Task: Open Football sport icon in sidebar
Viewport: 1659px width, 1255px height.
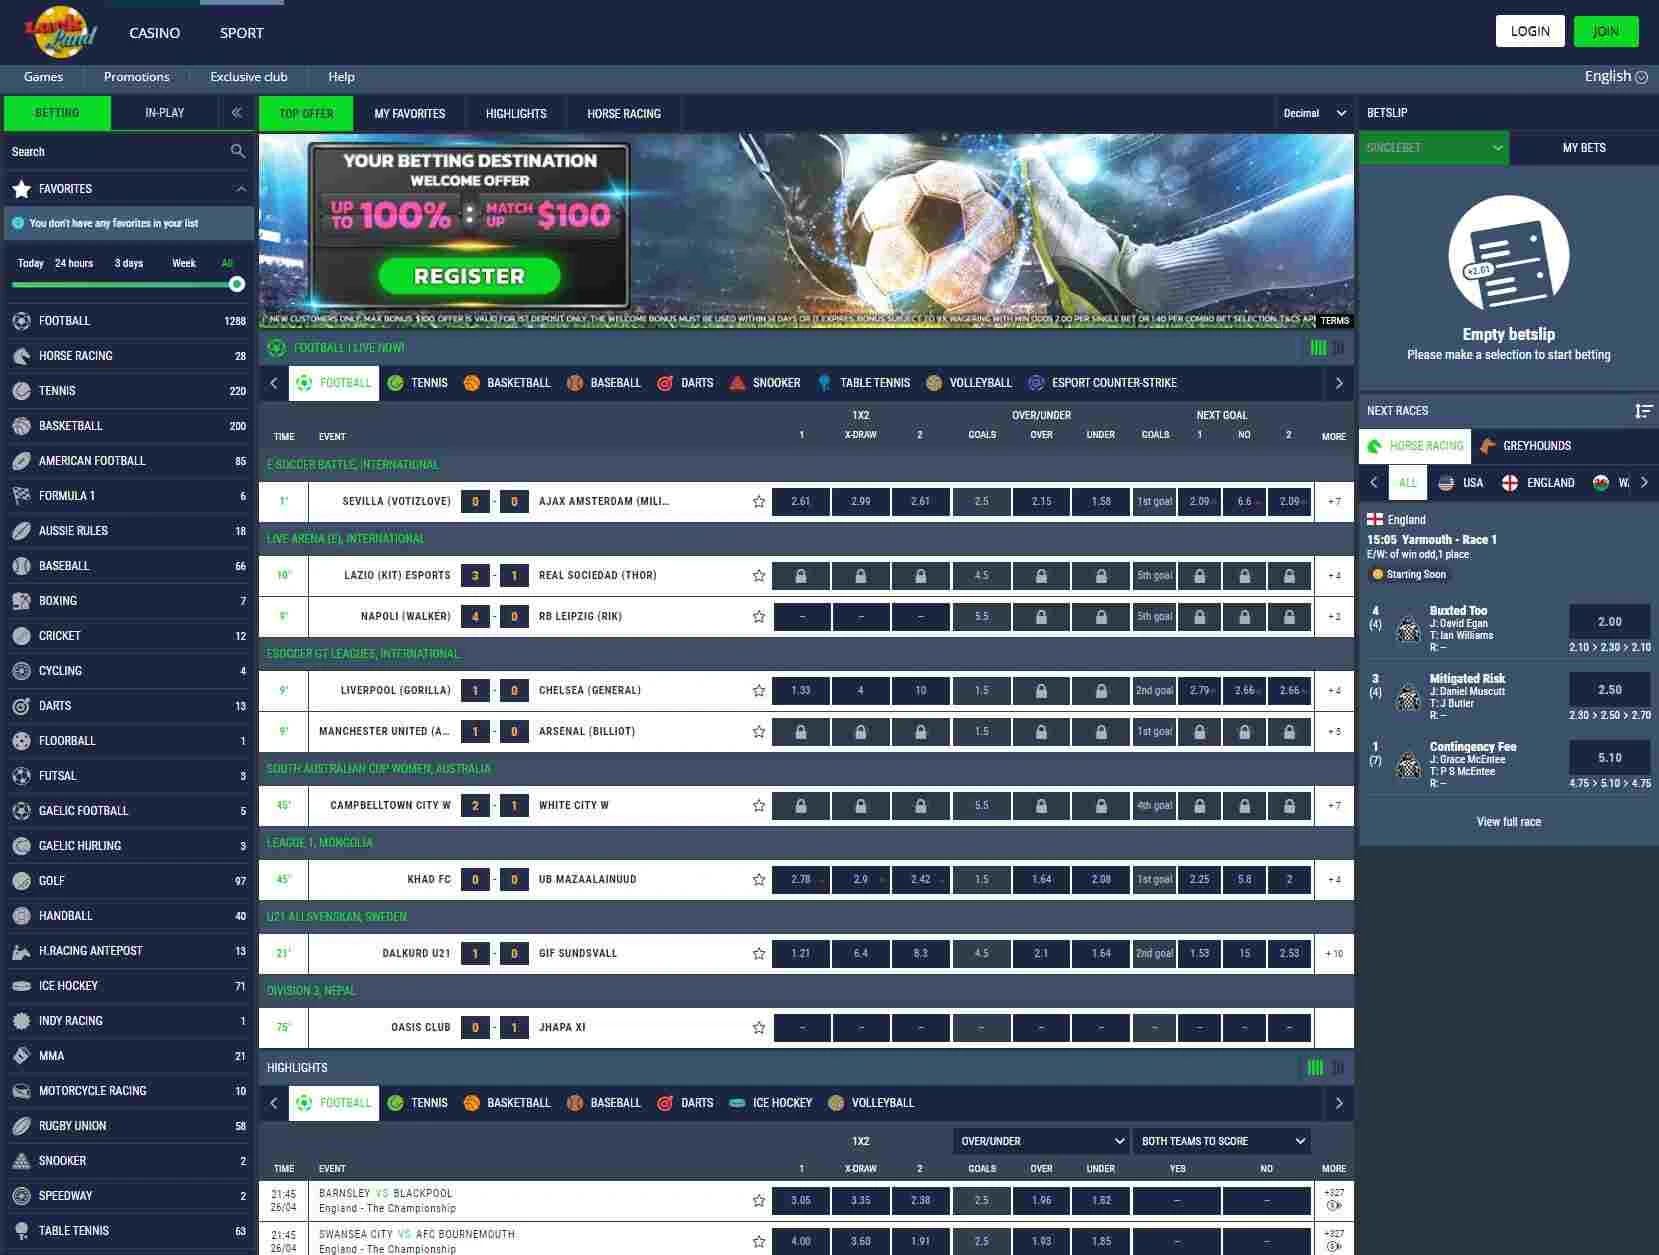Action: (21, 321)
